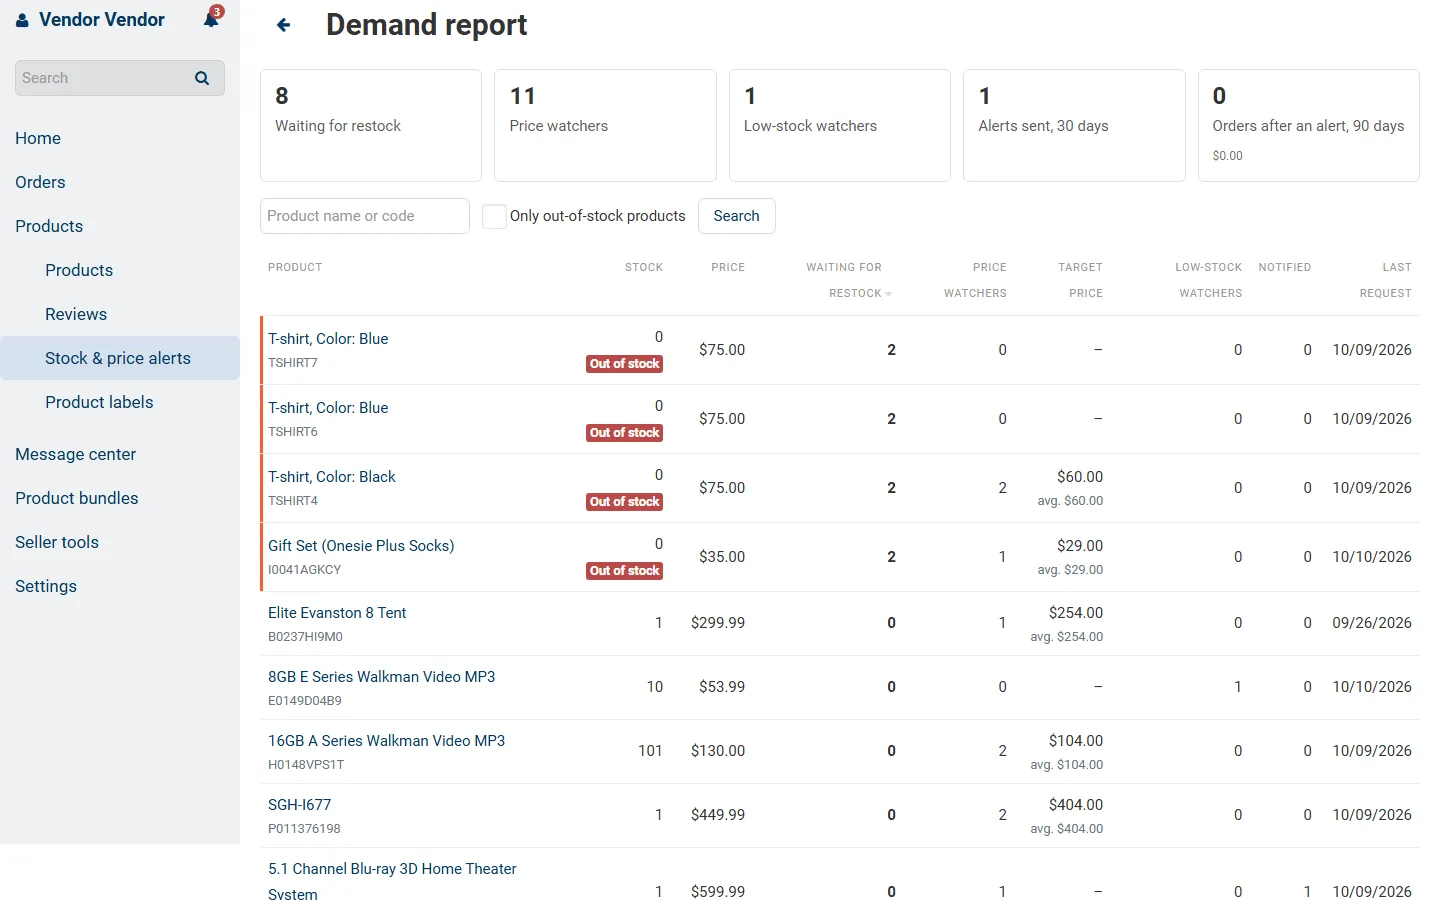Open Products submenu item
The height and width of the screenshot is (900, 1440).
coord(79,270)
